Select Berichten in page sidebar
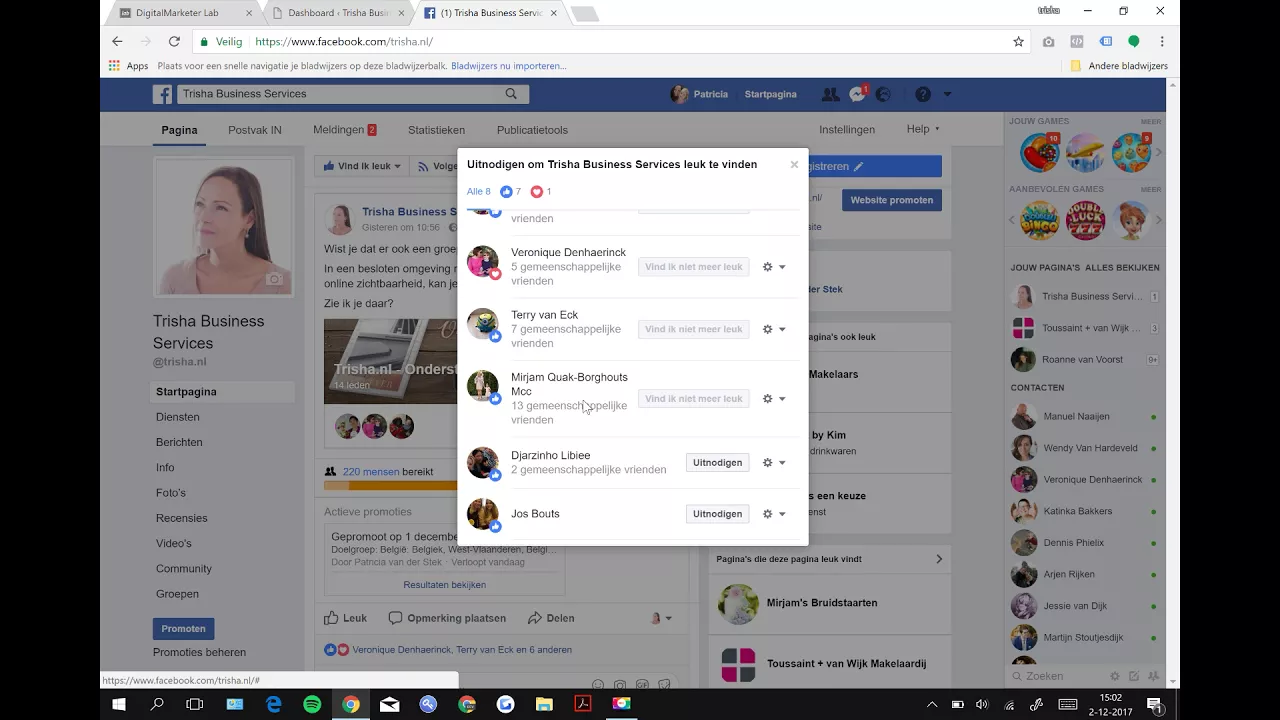1280x720 pixels. click(179, 442)
